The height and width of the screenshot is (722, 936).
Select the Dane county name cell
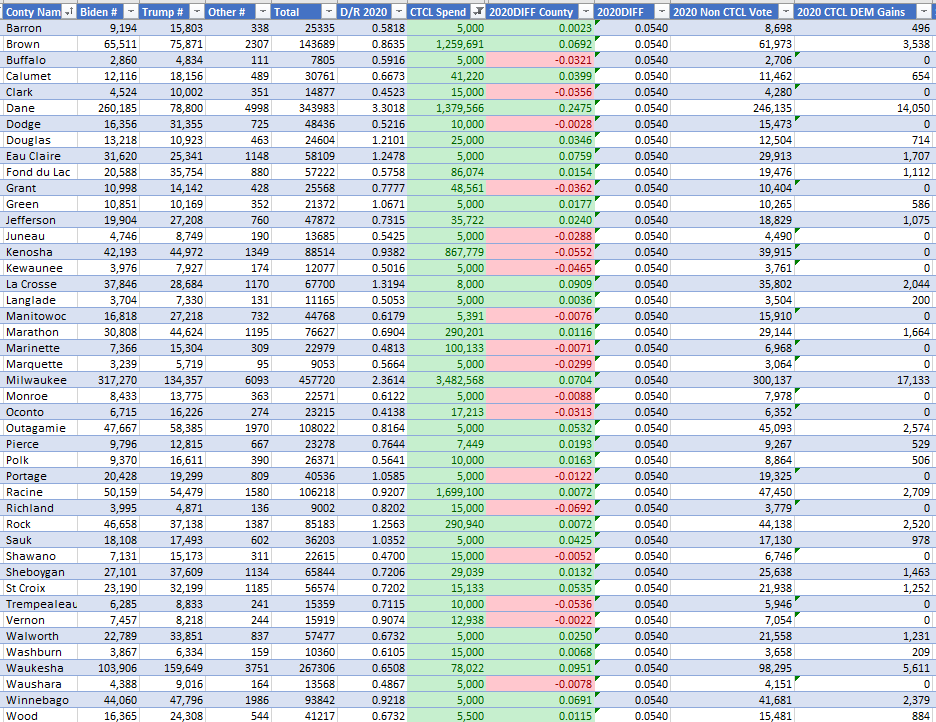click(x=39, y=108)
